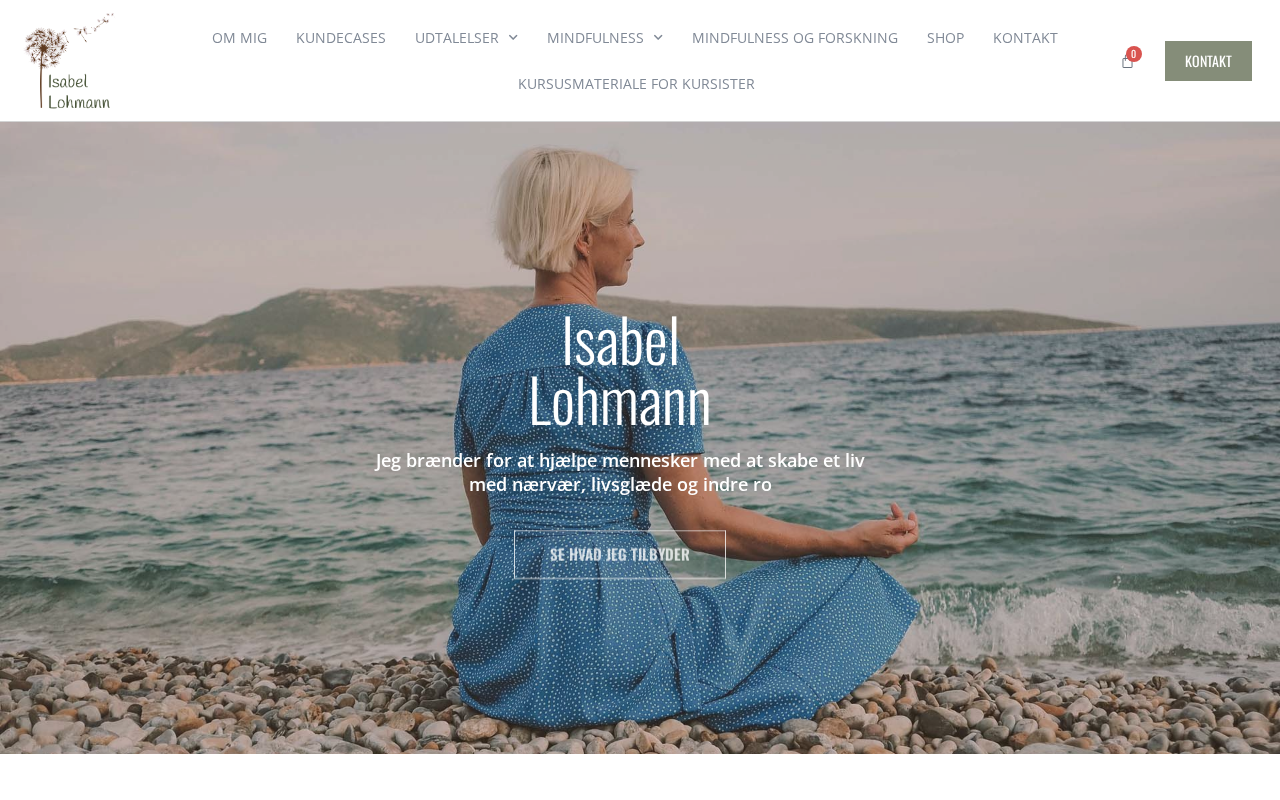Click the Isabel Lohmann dandelion logo
The image size is (1280, 800).
tap(68, 61)
